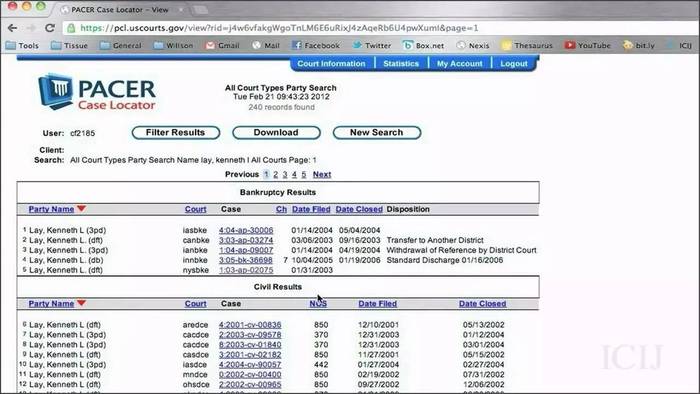Start a New Search
The height and width of the screenshot is (394, 700).
376,133
